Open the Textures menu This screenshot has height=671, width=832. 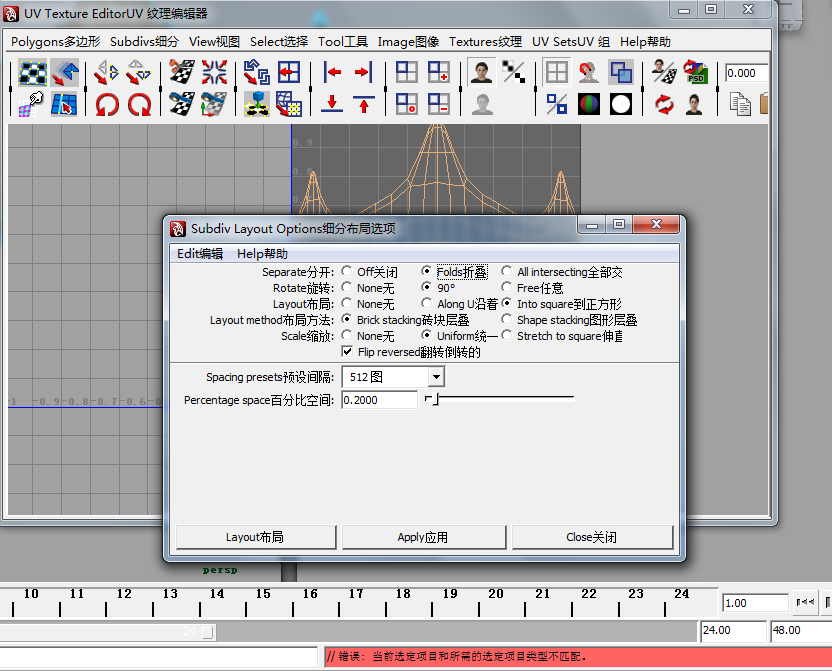tap(485, 43)
